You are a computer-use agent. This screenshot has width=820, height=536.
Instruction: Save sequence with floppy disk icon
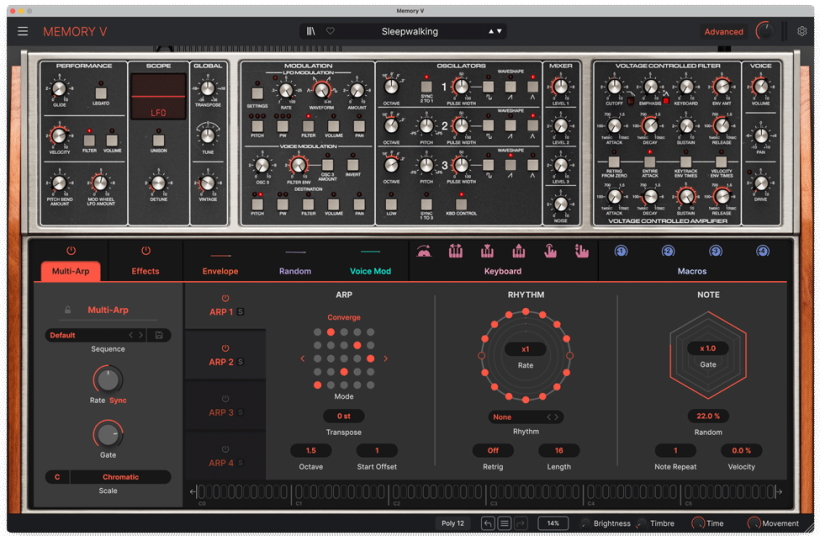point(159,335)
